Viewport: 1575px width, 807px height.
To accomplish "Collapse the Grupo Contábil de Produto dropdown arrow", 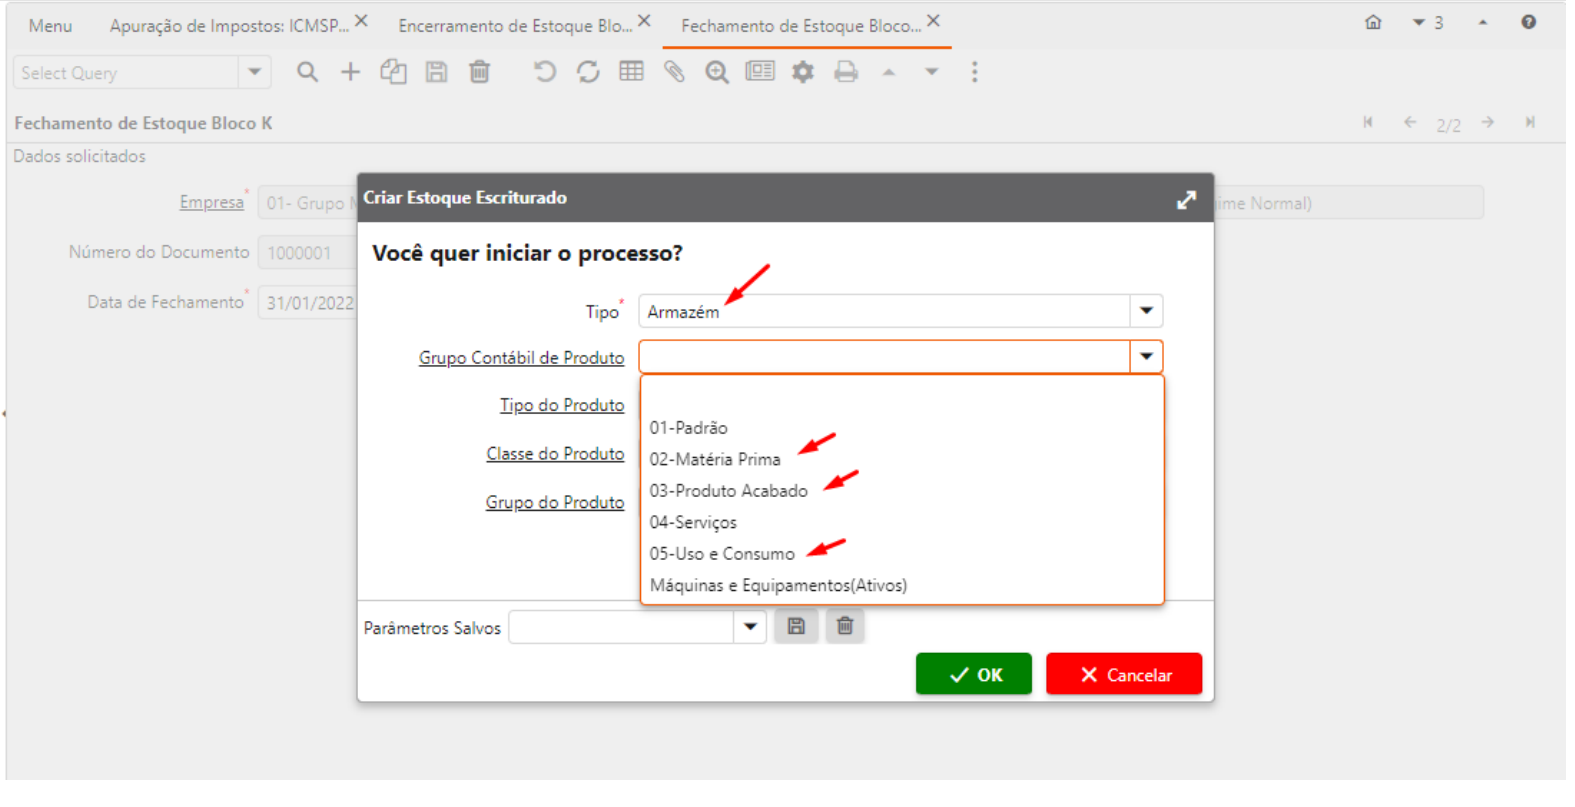I will (1146, 356).
